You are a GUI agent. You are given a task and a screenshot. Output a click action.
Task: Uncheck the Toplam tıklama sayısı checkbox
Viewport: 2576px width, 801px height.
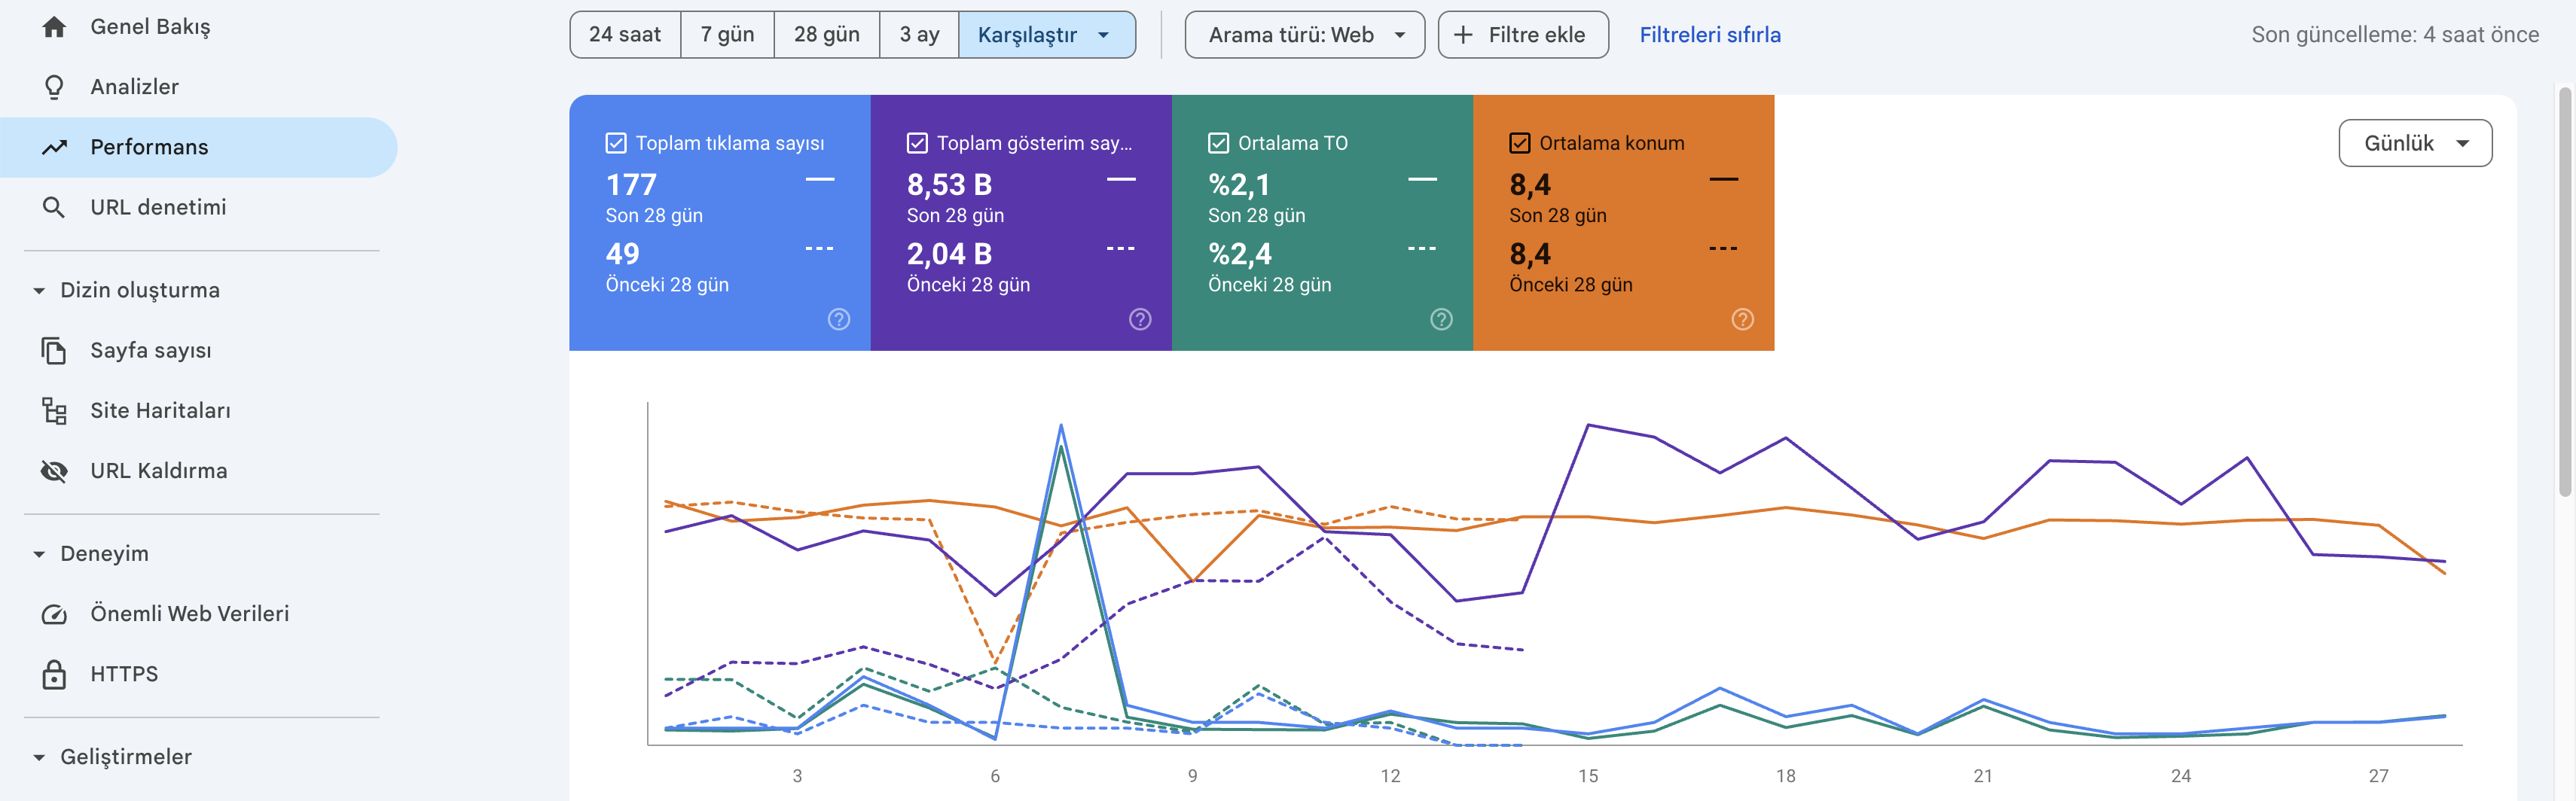pyautogui.click(x=616, y=143)
